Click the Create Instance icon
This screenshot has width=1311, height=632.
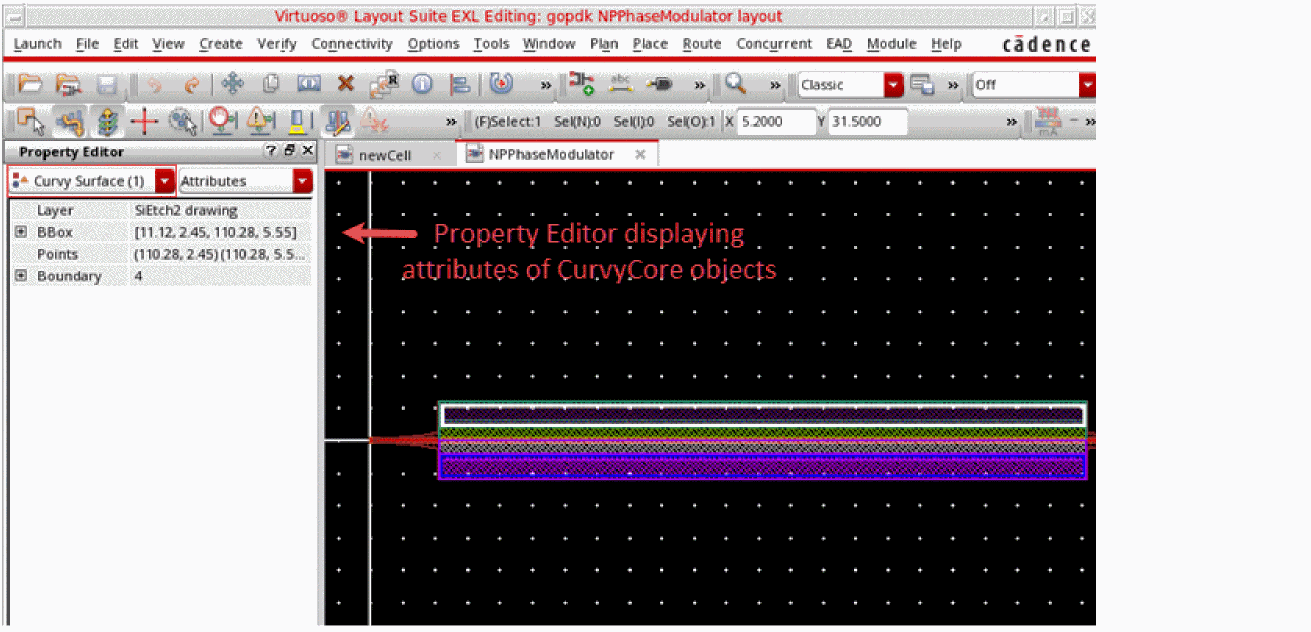coord(582,85)
